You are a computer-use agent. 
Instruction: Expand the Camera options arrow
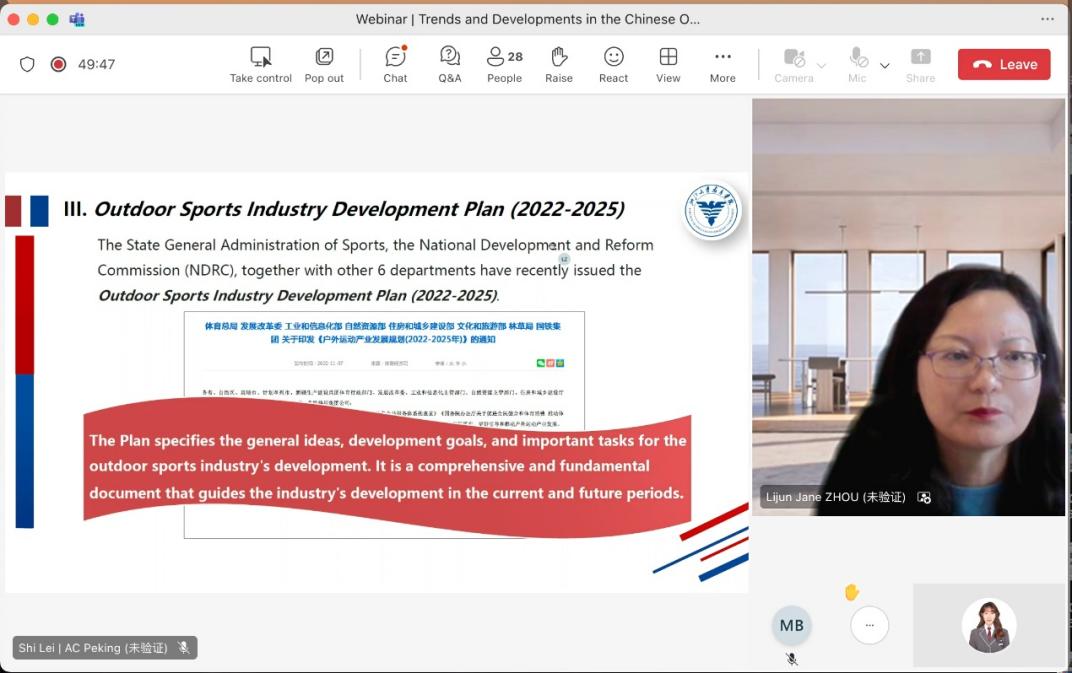pyautogui.click(x=822, y=66)
